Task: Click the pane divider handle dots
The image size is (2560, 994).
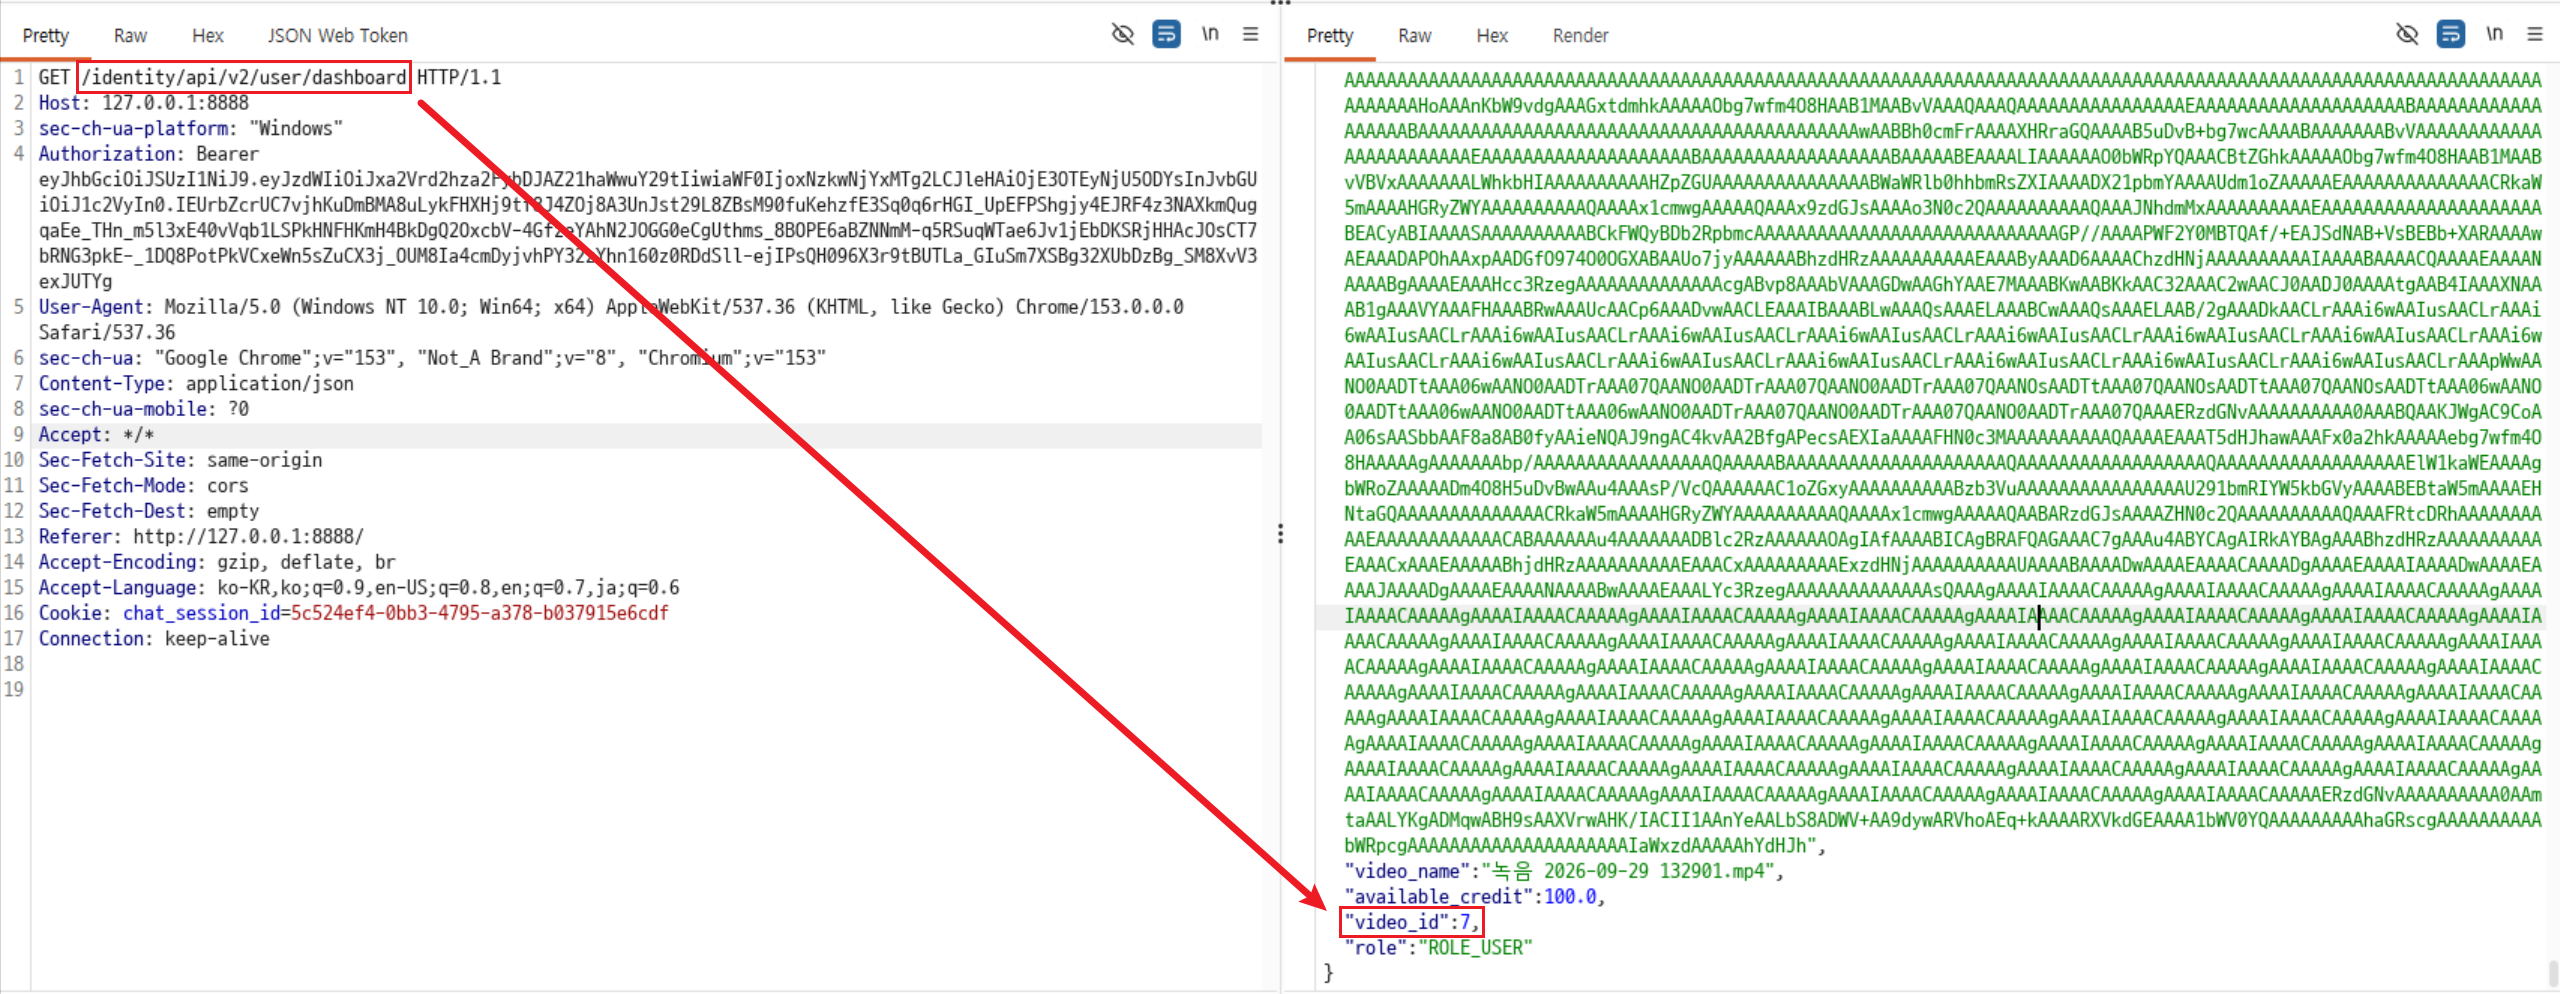Action: (x=1280, y=534)
